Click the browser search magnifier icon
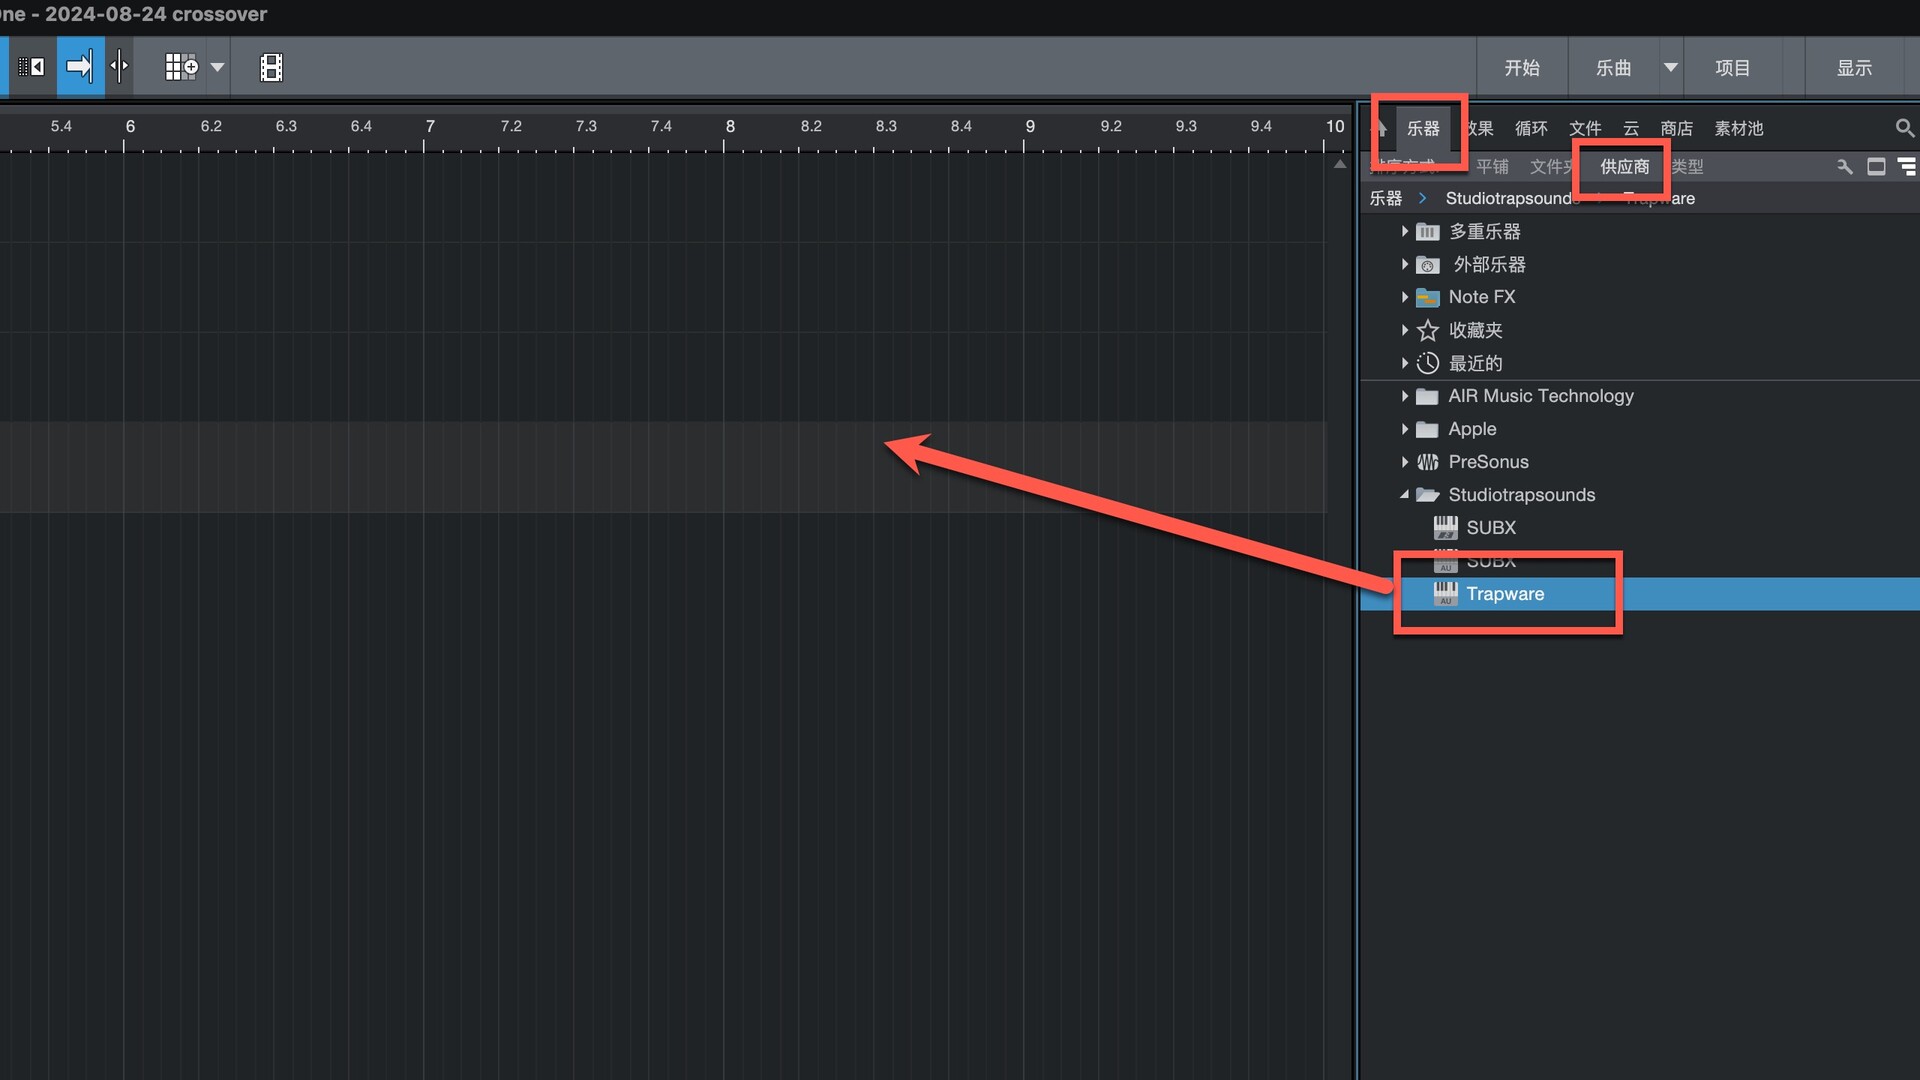Screen dimensions: 1920x1080 click(1904, 128)
